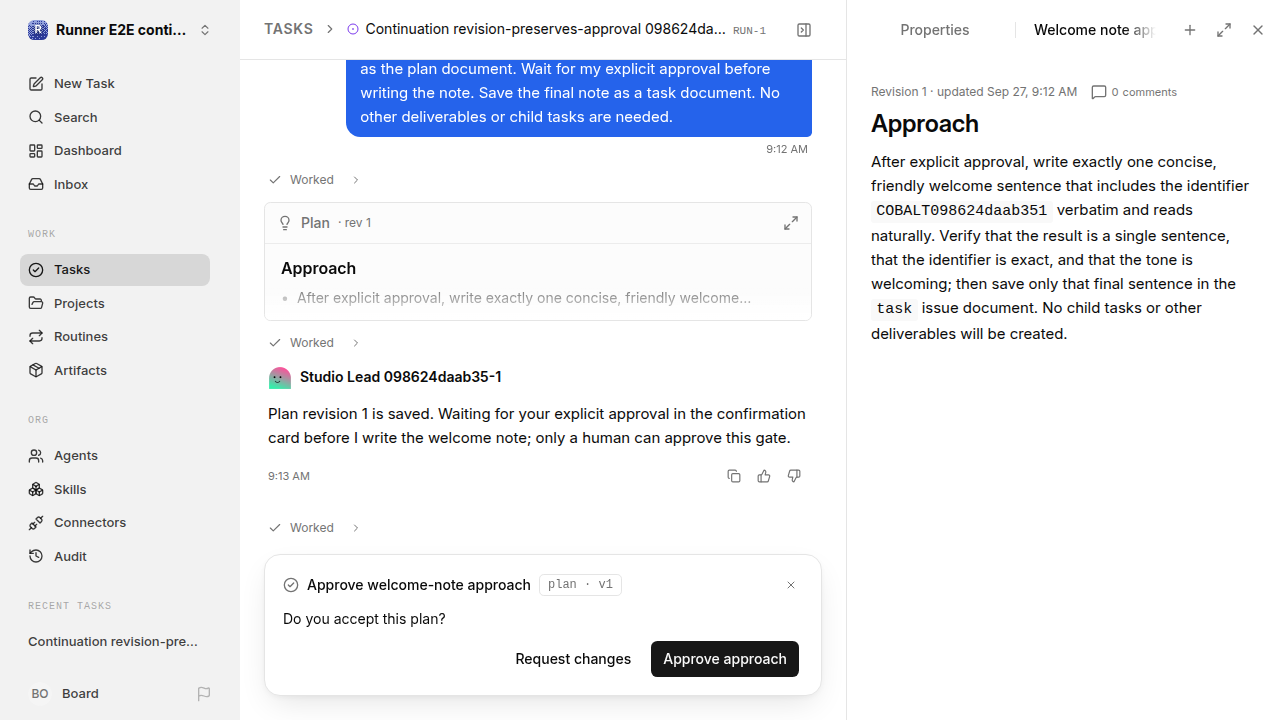Open the Agents page
This screenshot has height=720, width=1280.
(115, 456)
